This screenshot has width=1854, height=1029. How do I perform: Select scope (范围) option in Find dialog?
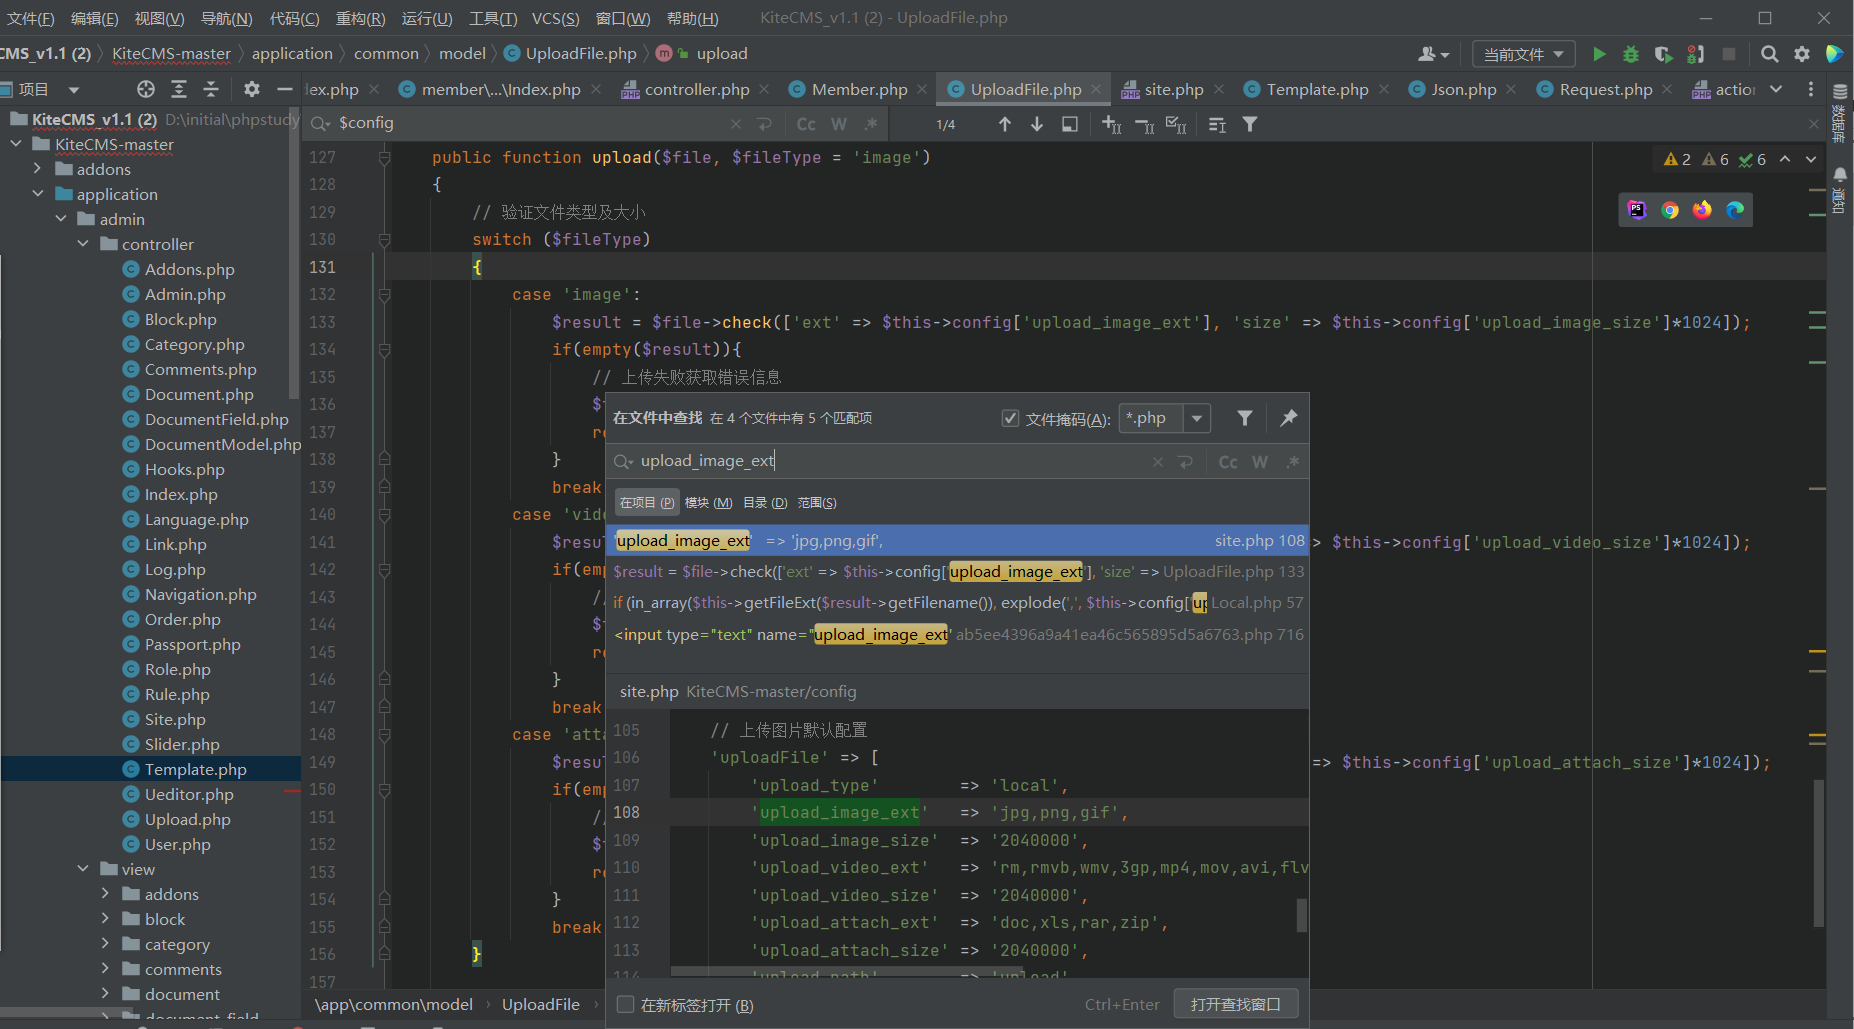click(817, 503)
